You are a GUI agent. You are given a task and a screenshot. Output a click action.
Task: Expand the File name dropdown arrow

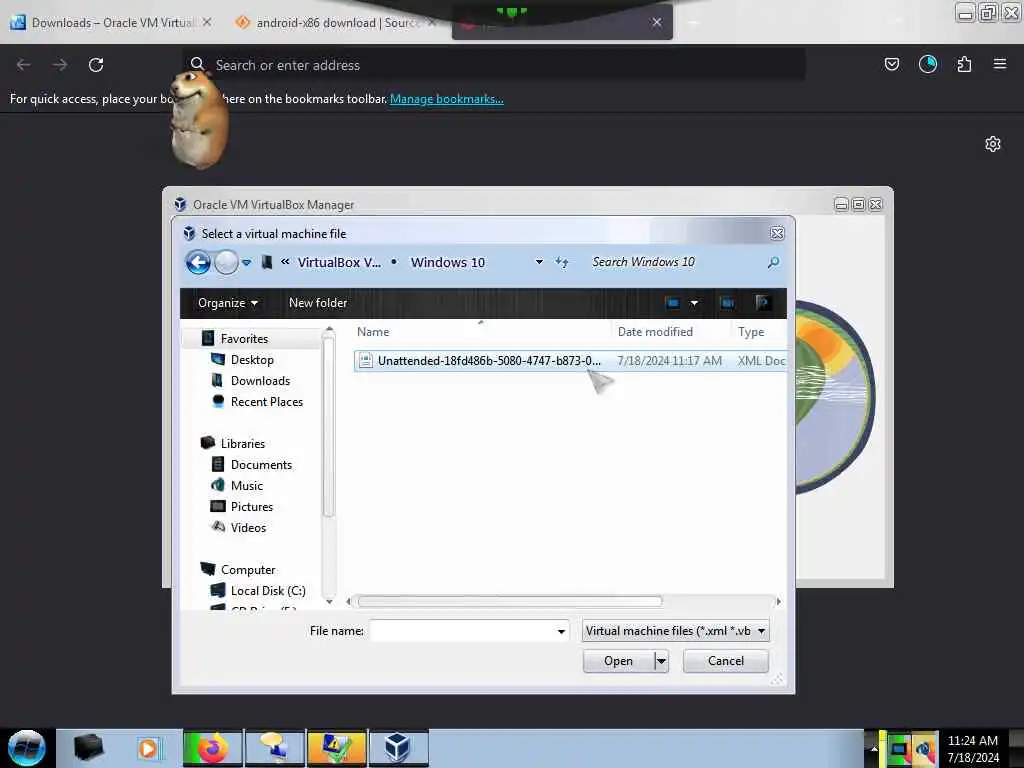tap(561, 631)
